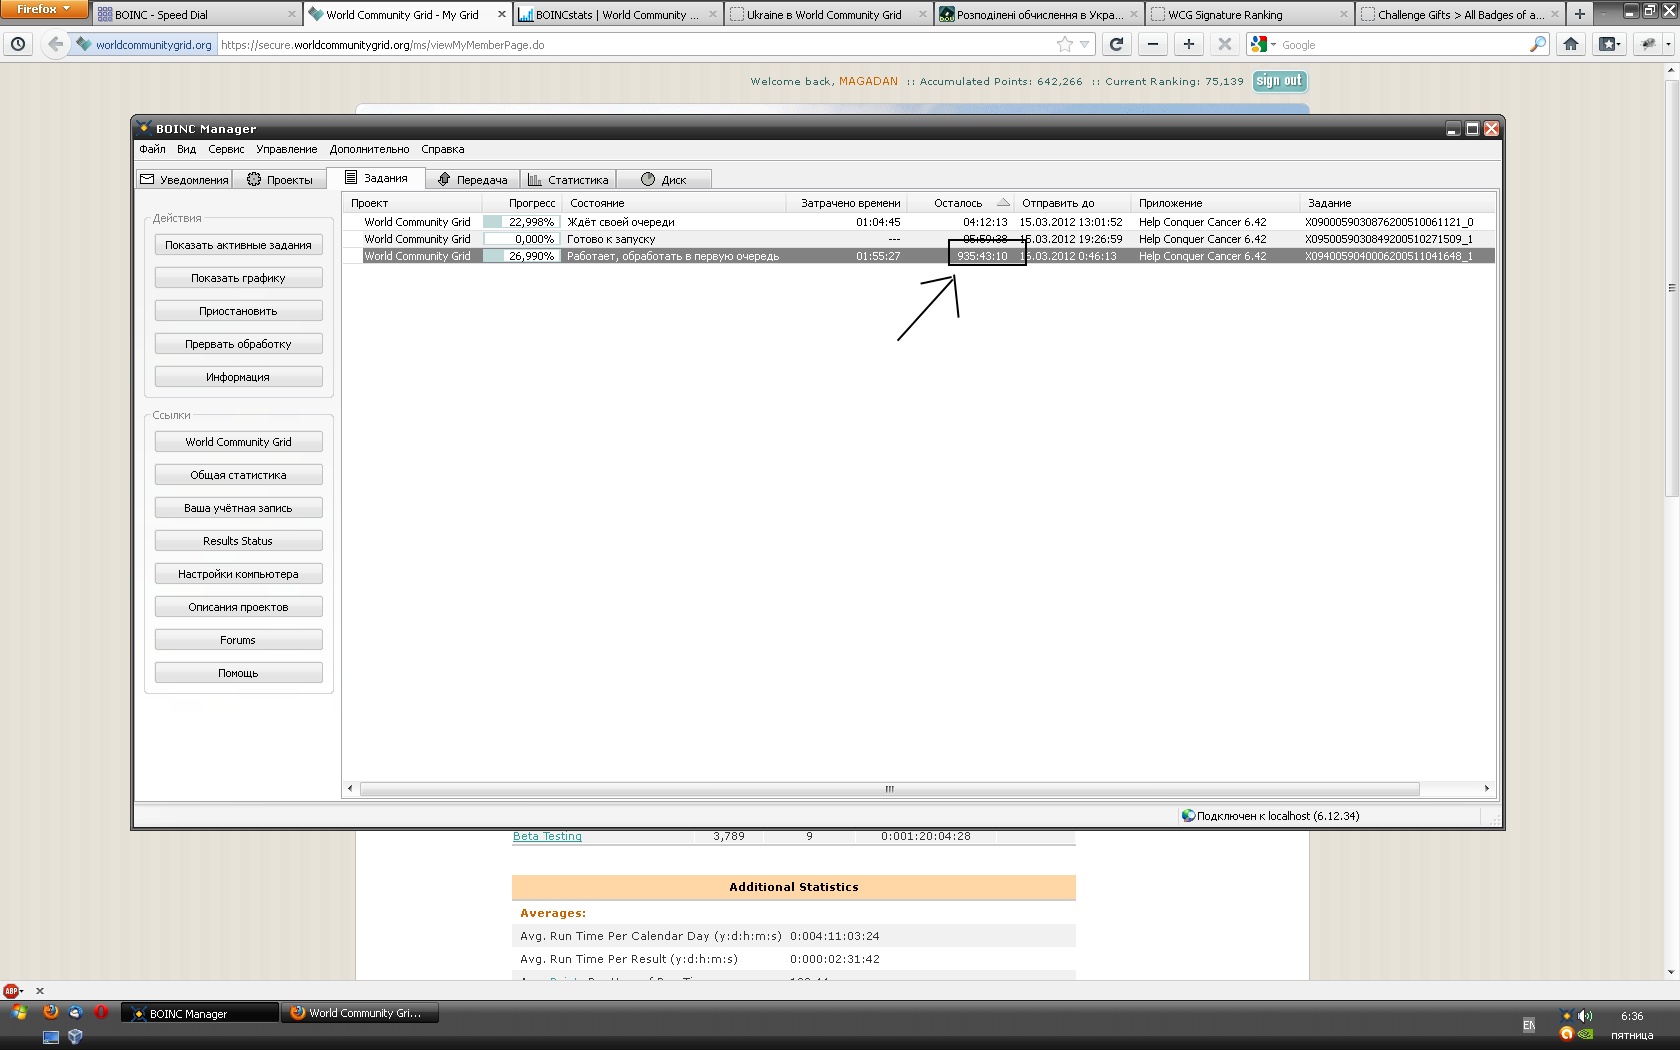Click the search magnifier icon
1680x1050 pixels.
[1538, 44]
